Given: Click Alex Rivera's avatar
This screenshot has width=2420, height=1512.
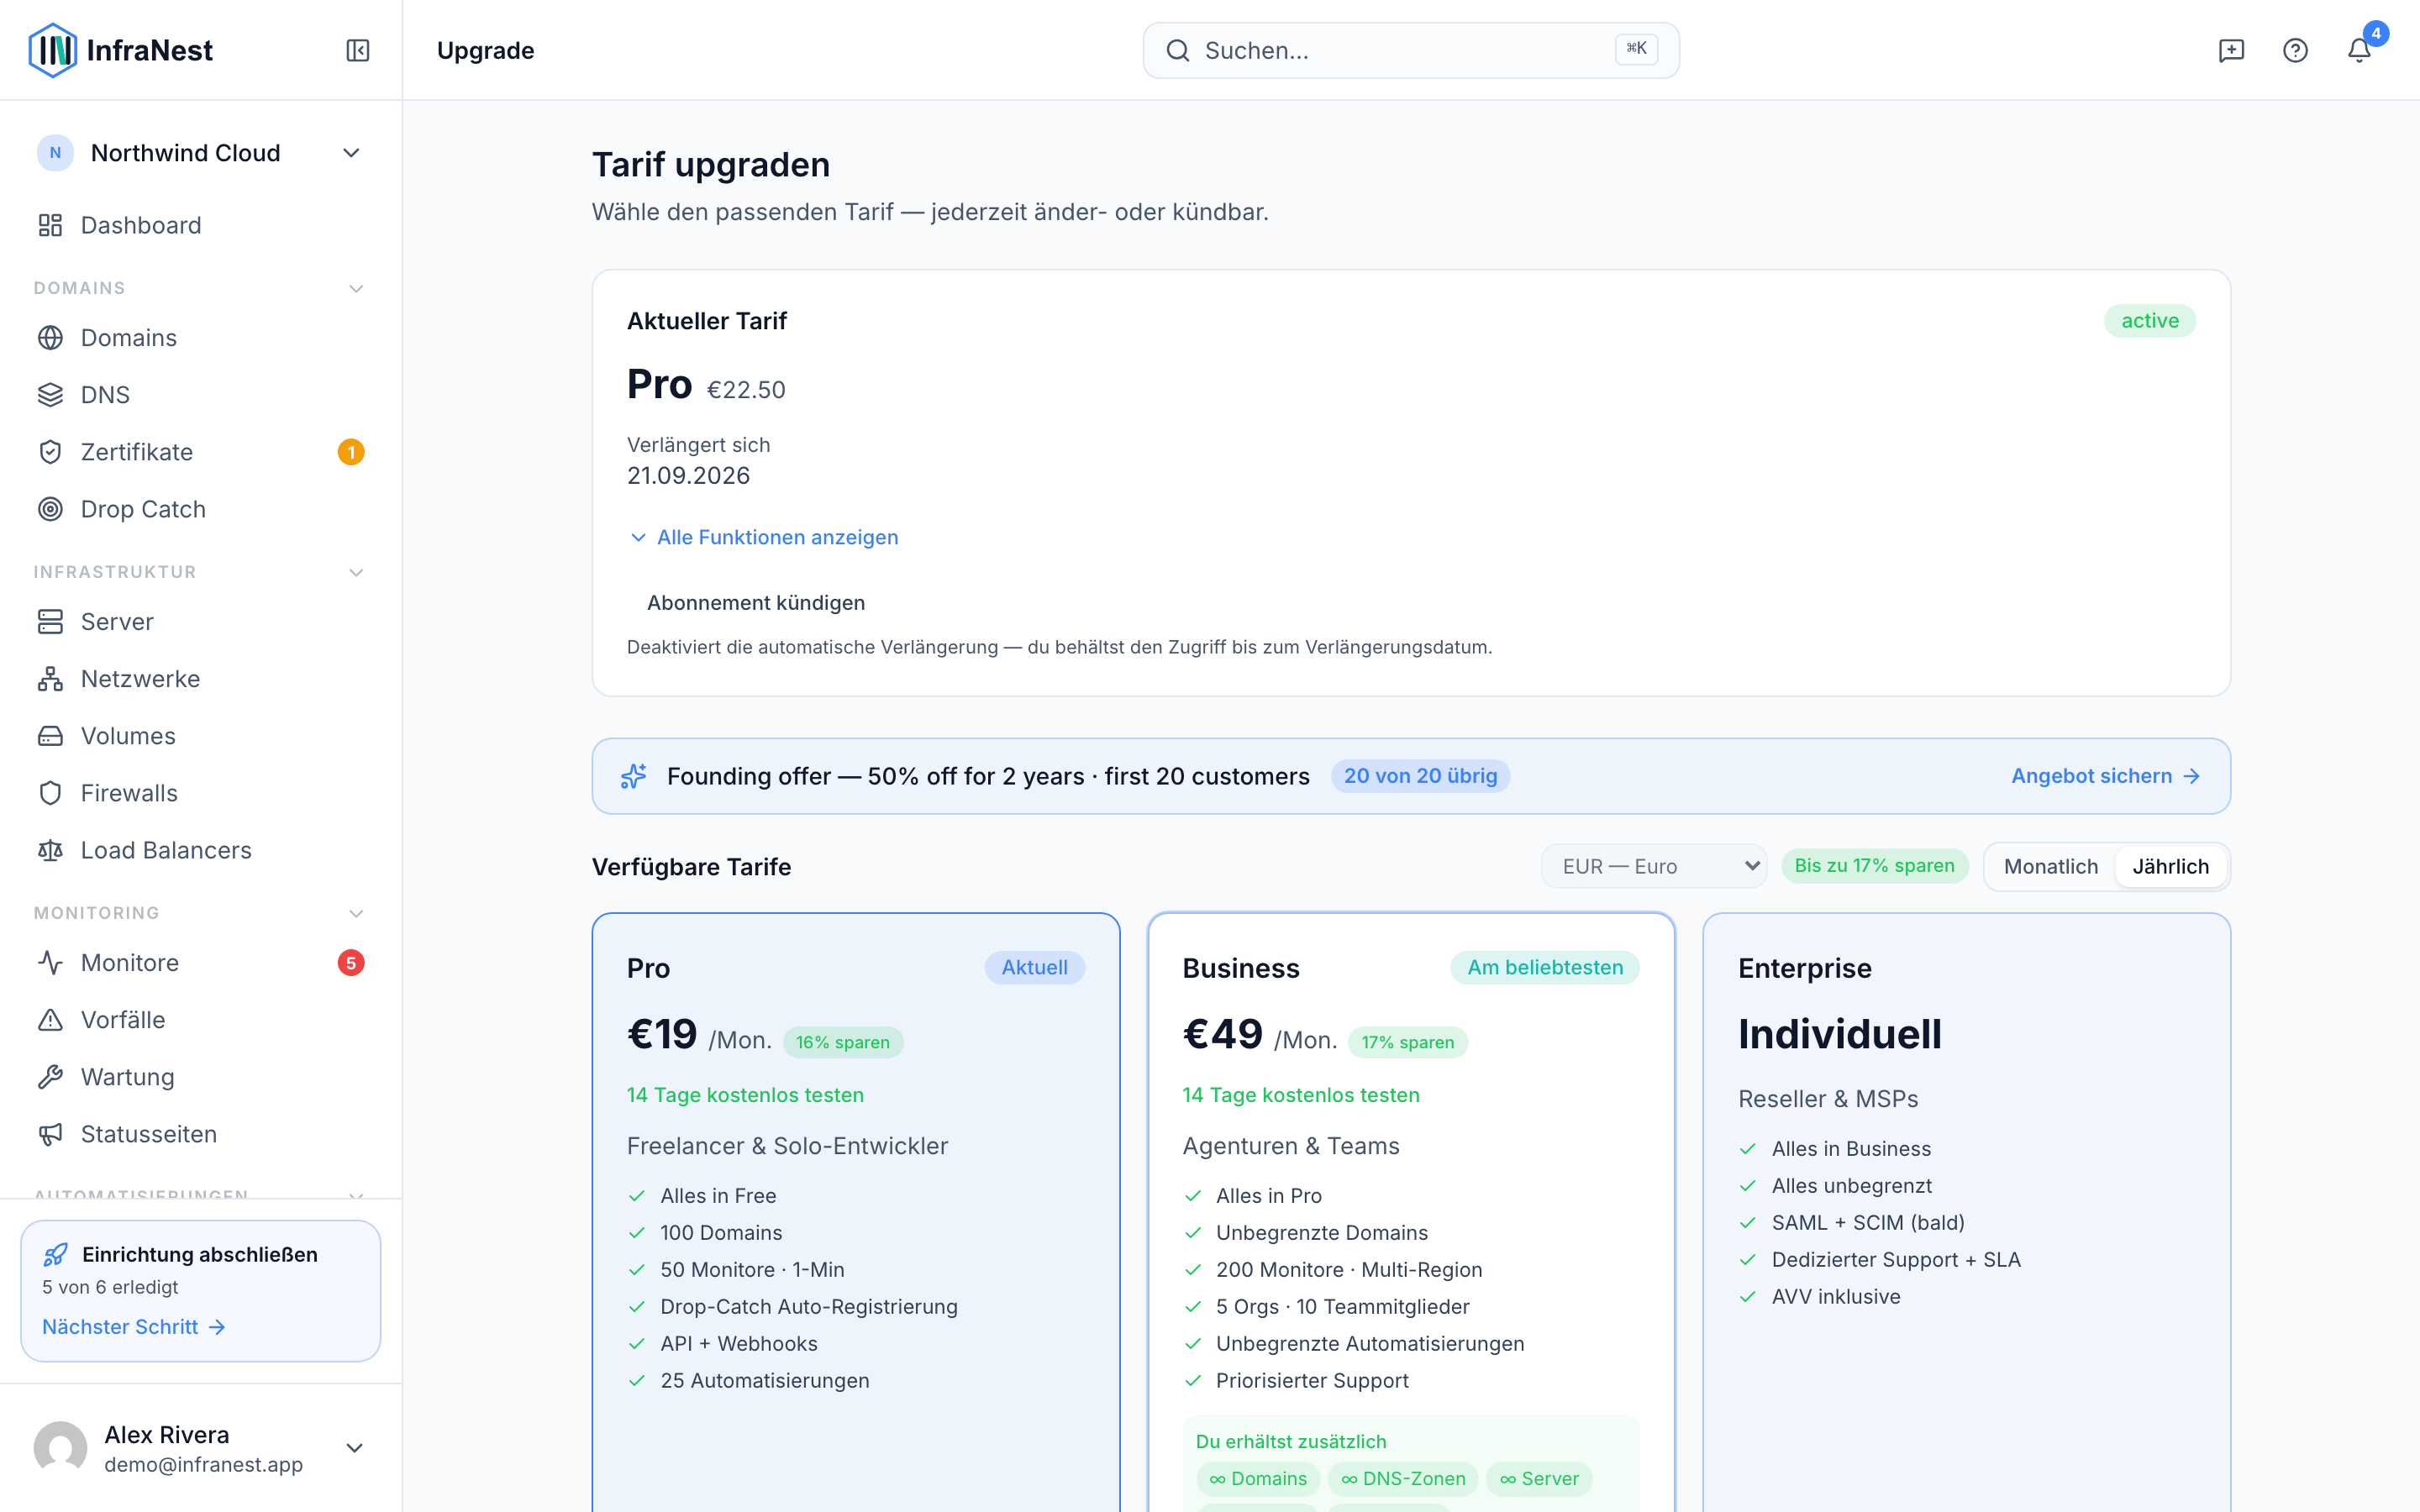Looking at the screenshot, I should [60, 1448].
